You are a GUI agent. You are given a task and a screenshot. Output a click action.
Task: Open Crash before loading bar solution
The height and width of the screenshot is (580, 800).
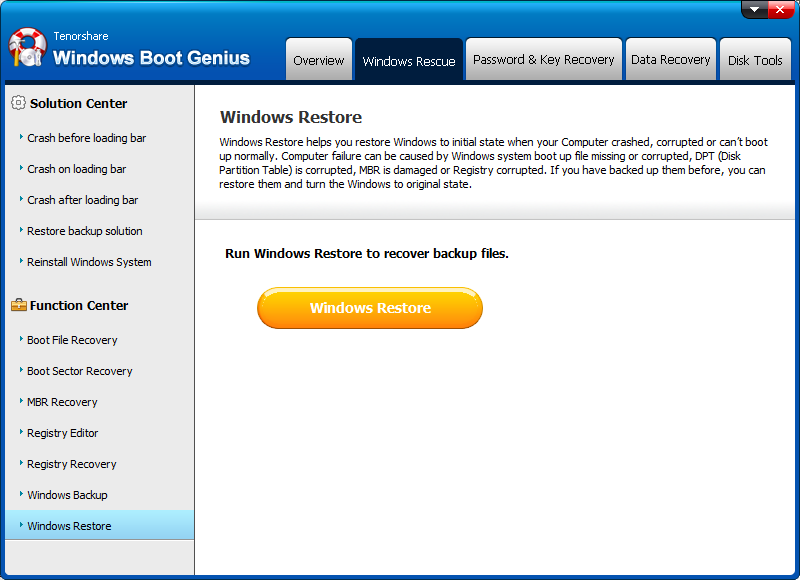[x=86, y=138]
